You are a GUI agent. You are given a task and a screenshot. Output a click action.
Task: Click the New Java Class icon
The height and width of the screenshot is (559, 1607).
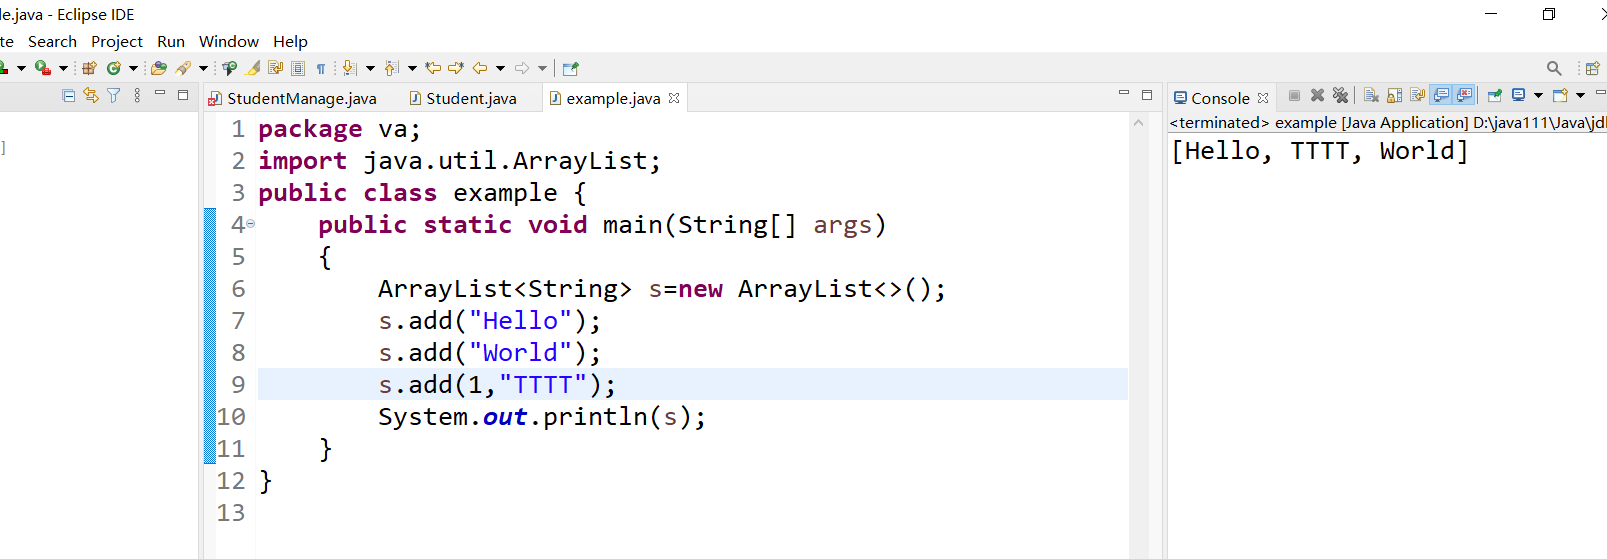click(x=113, y=68)
